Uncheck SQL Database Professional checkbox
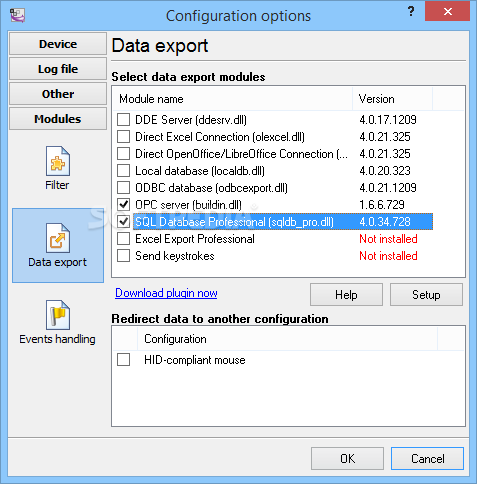The width and height of the screenshot is (477, 484). (123, 222)
